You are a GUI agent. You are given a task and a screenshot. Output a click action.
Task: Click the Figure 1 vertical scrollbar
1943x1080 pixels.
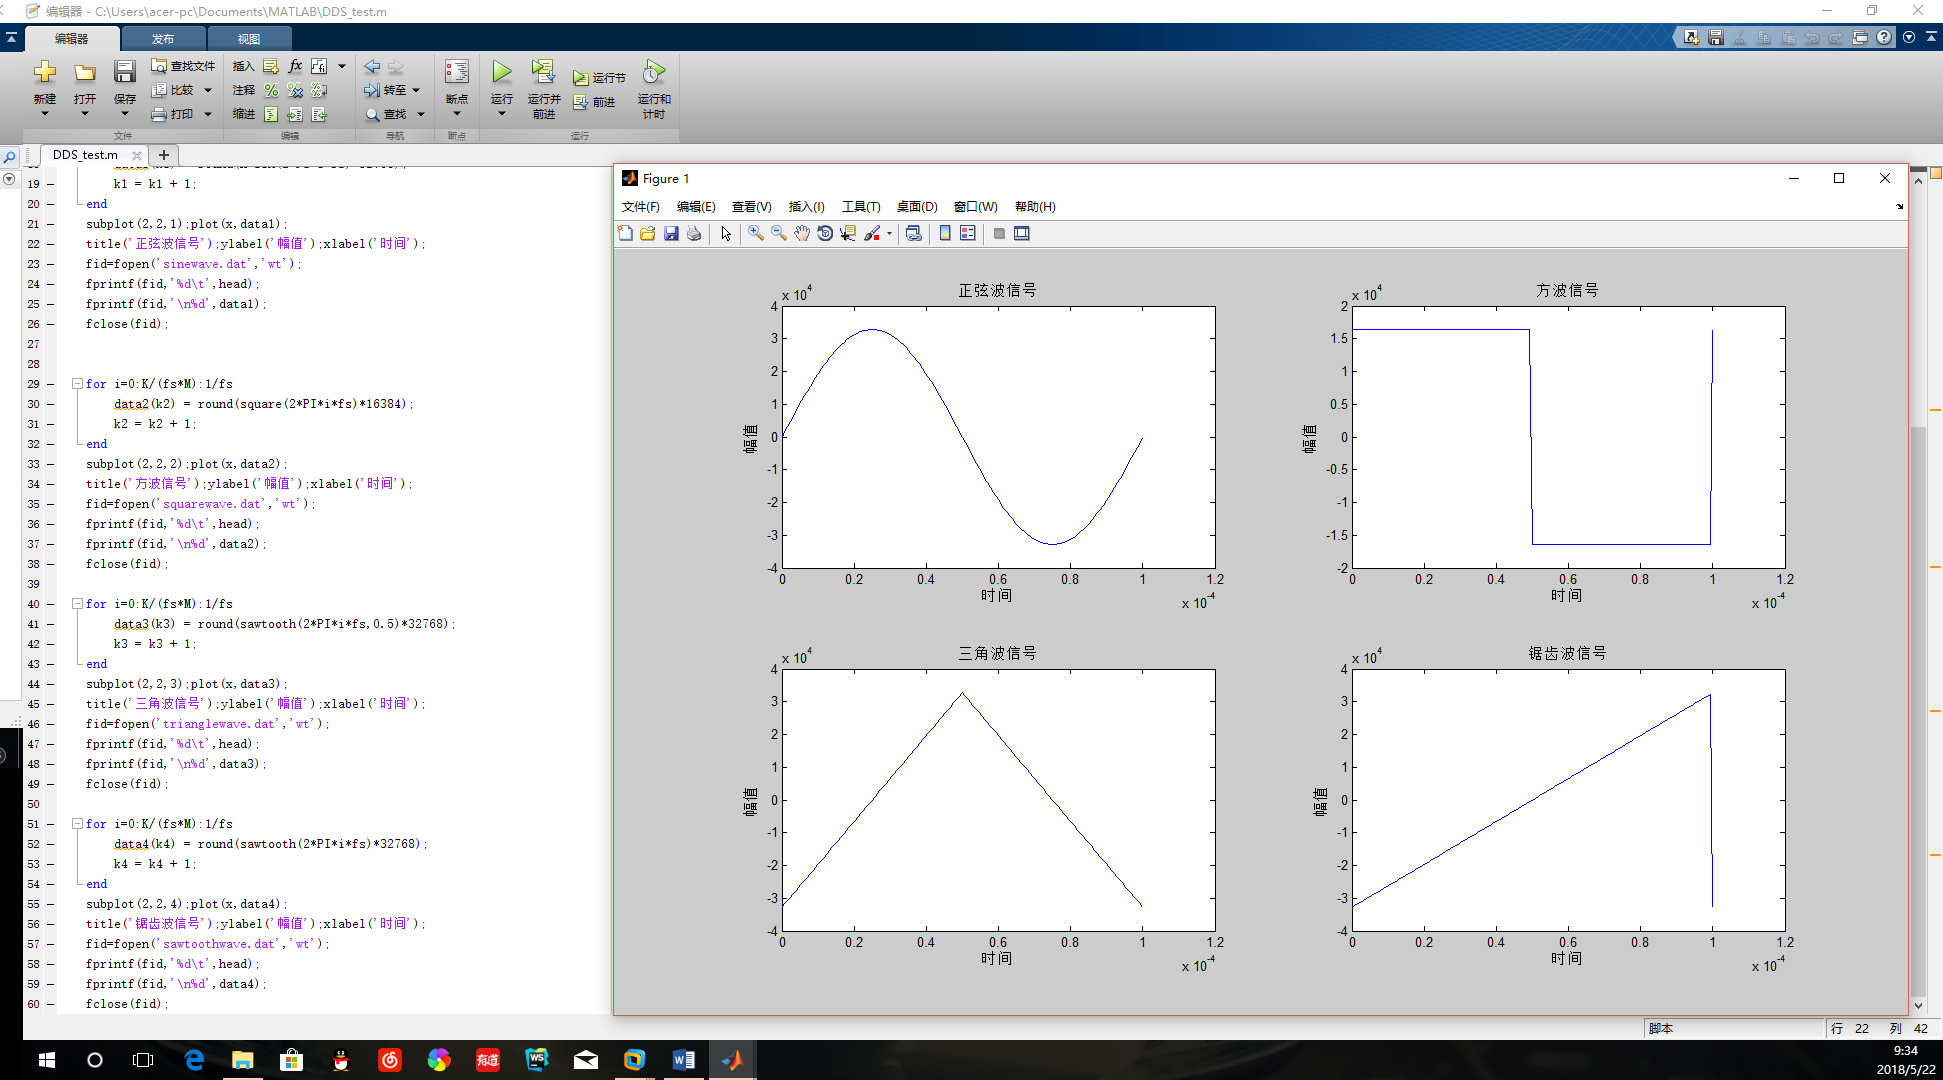pyautogui.click(x=1917, y=700)
